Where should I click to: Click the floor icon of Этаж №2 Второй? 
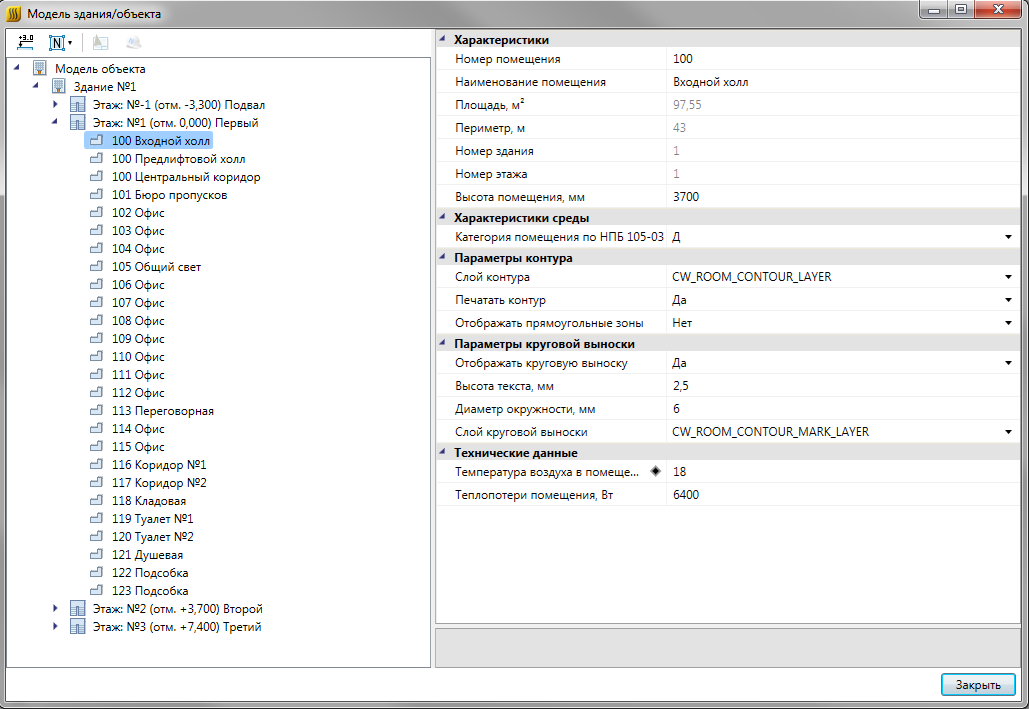click(77, 609)
